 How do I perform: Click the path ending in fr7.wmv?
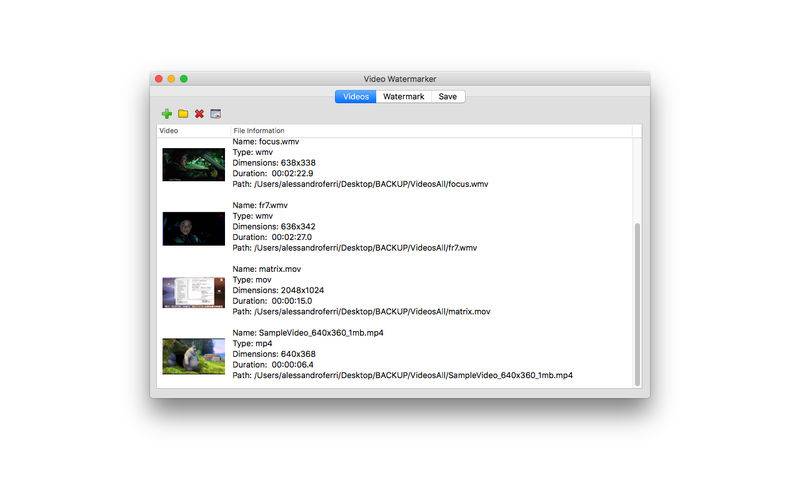[x=355, y=248]
